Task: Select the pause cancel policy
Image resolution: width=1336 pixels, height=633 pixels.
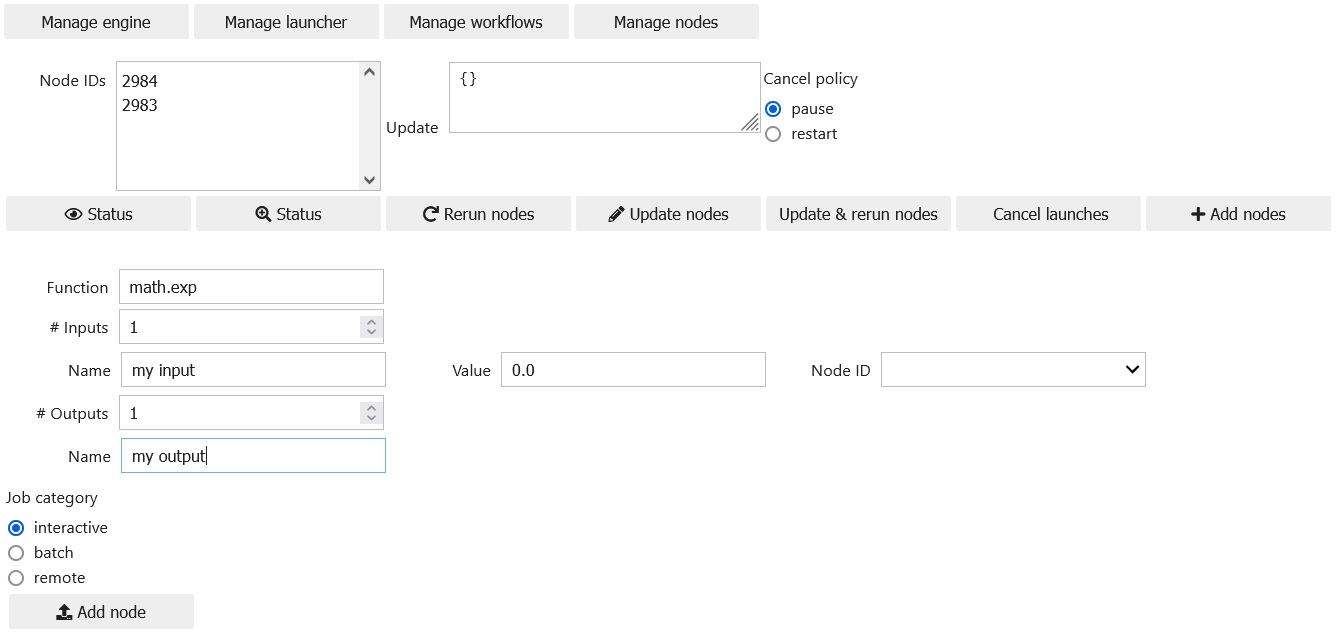Action: tap(773, 109)
